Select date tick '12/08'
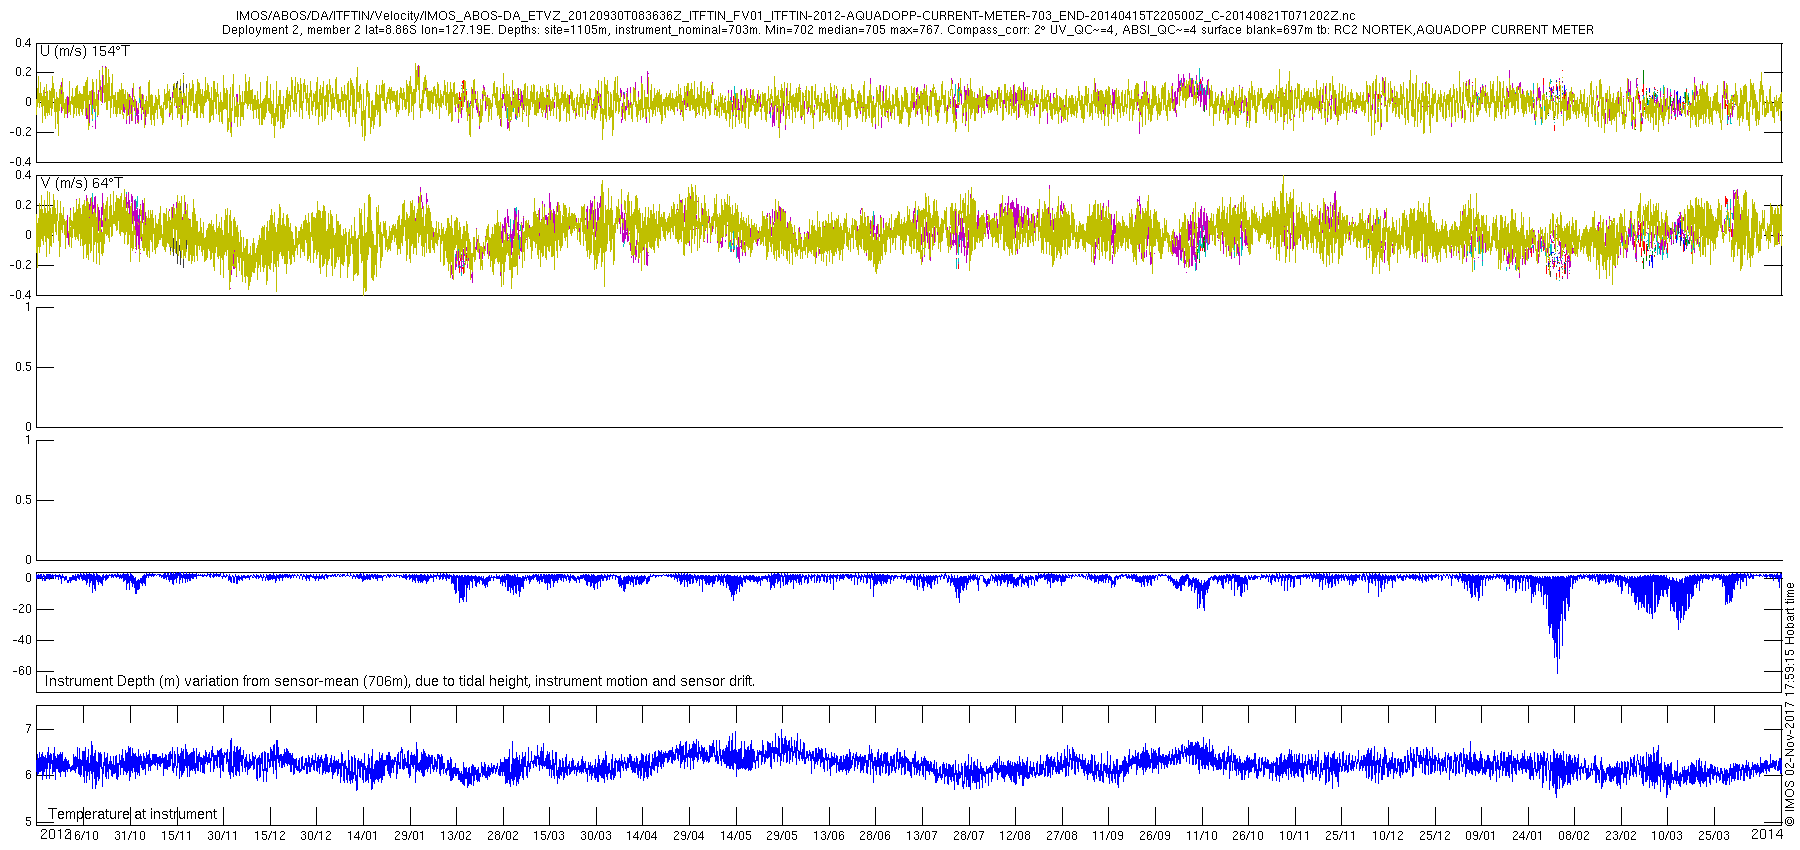 pyautogui.click(x=1015, y=836)
